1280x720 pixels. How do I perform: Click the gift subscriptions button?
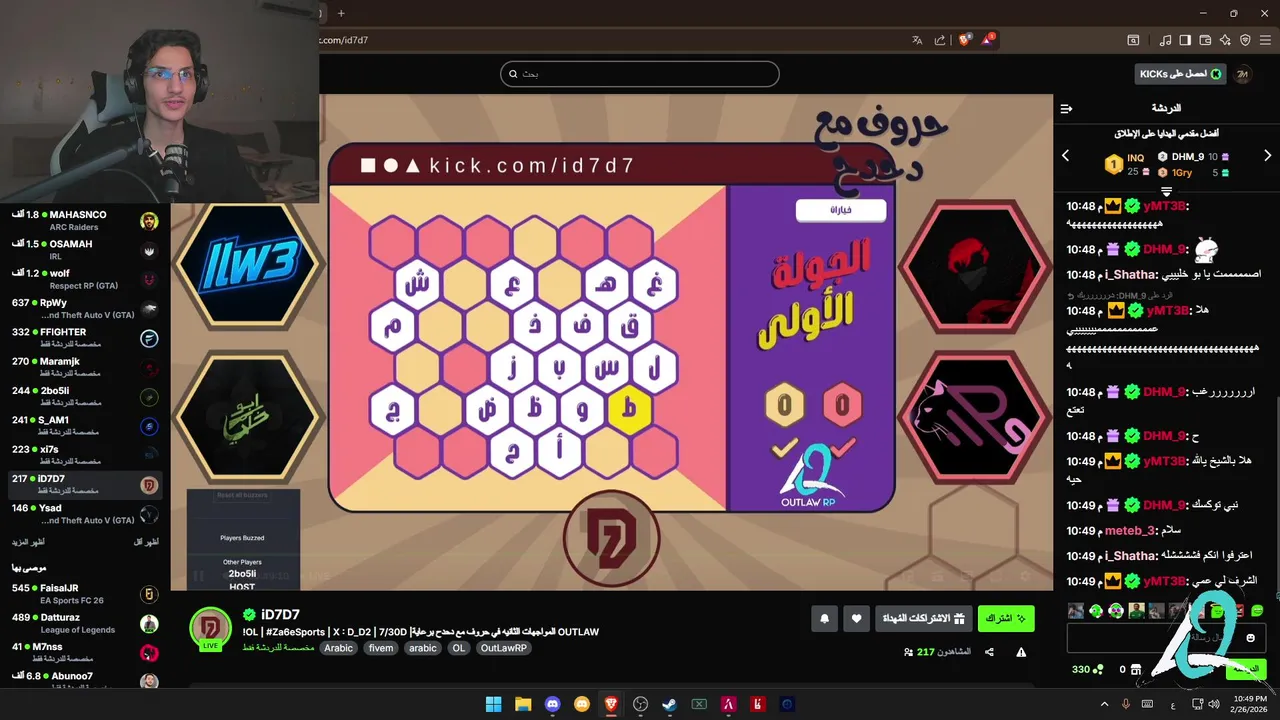click(923, 619)
